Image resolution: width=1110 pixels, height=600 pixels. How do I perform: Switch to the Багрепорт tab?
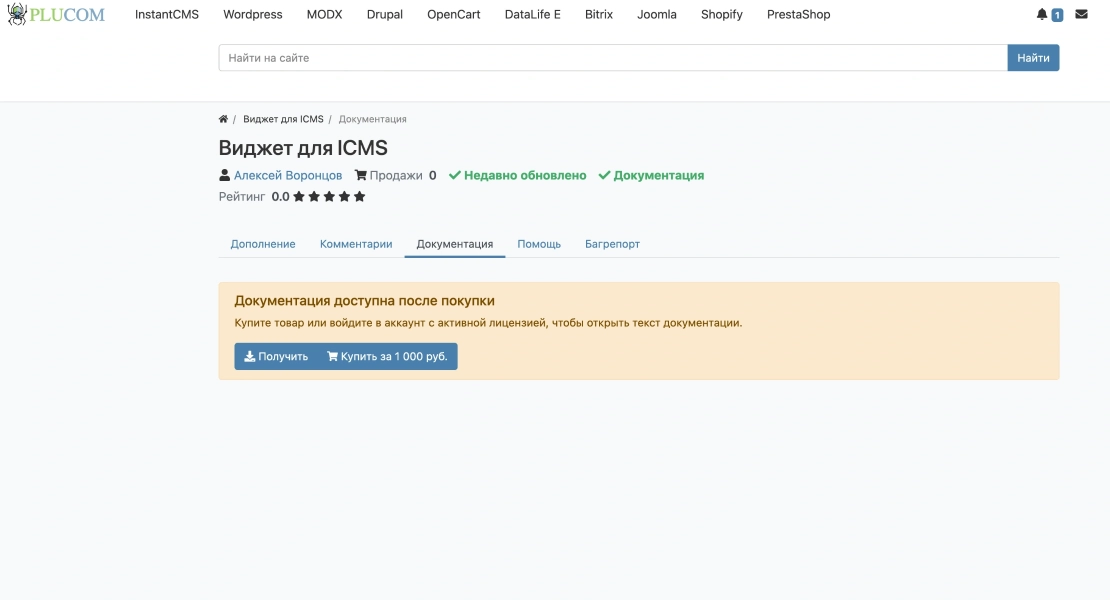pos(612,244)
